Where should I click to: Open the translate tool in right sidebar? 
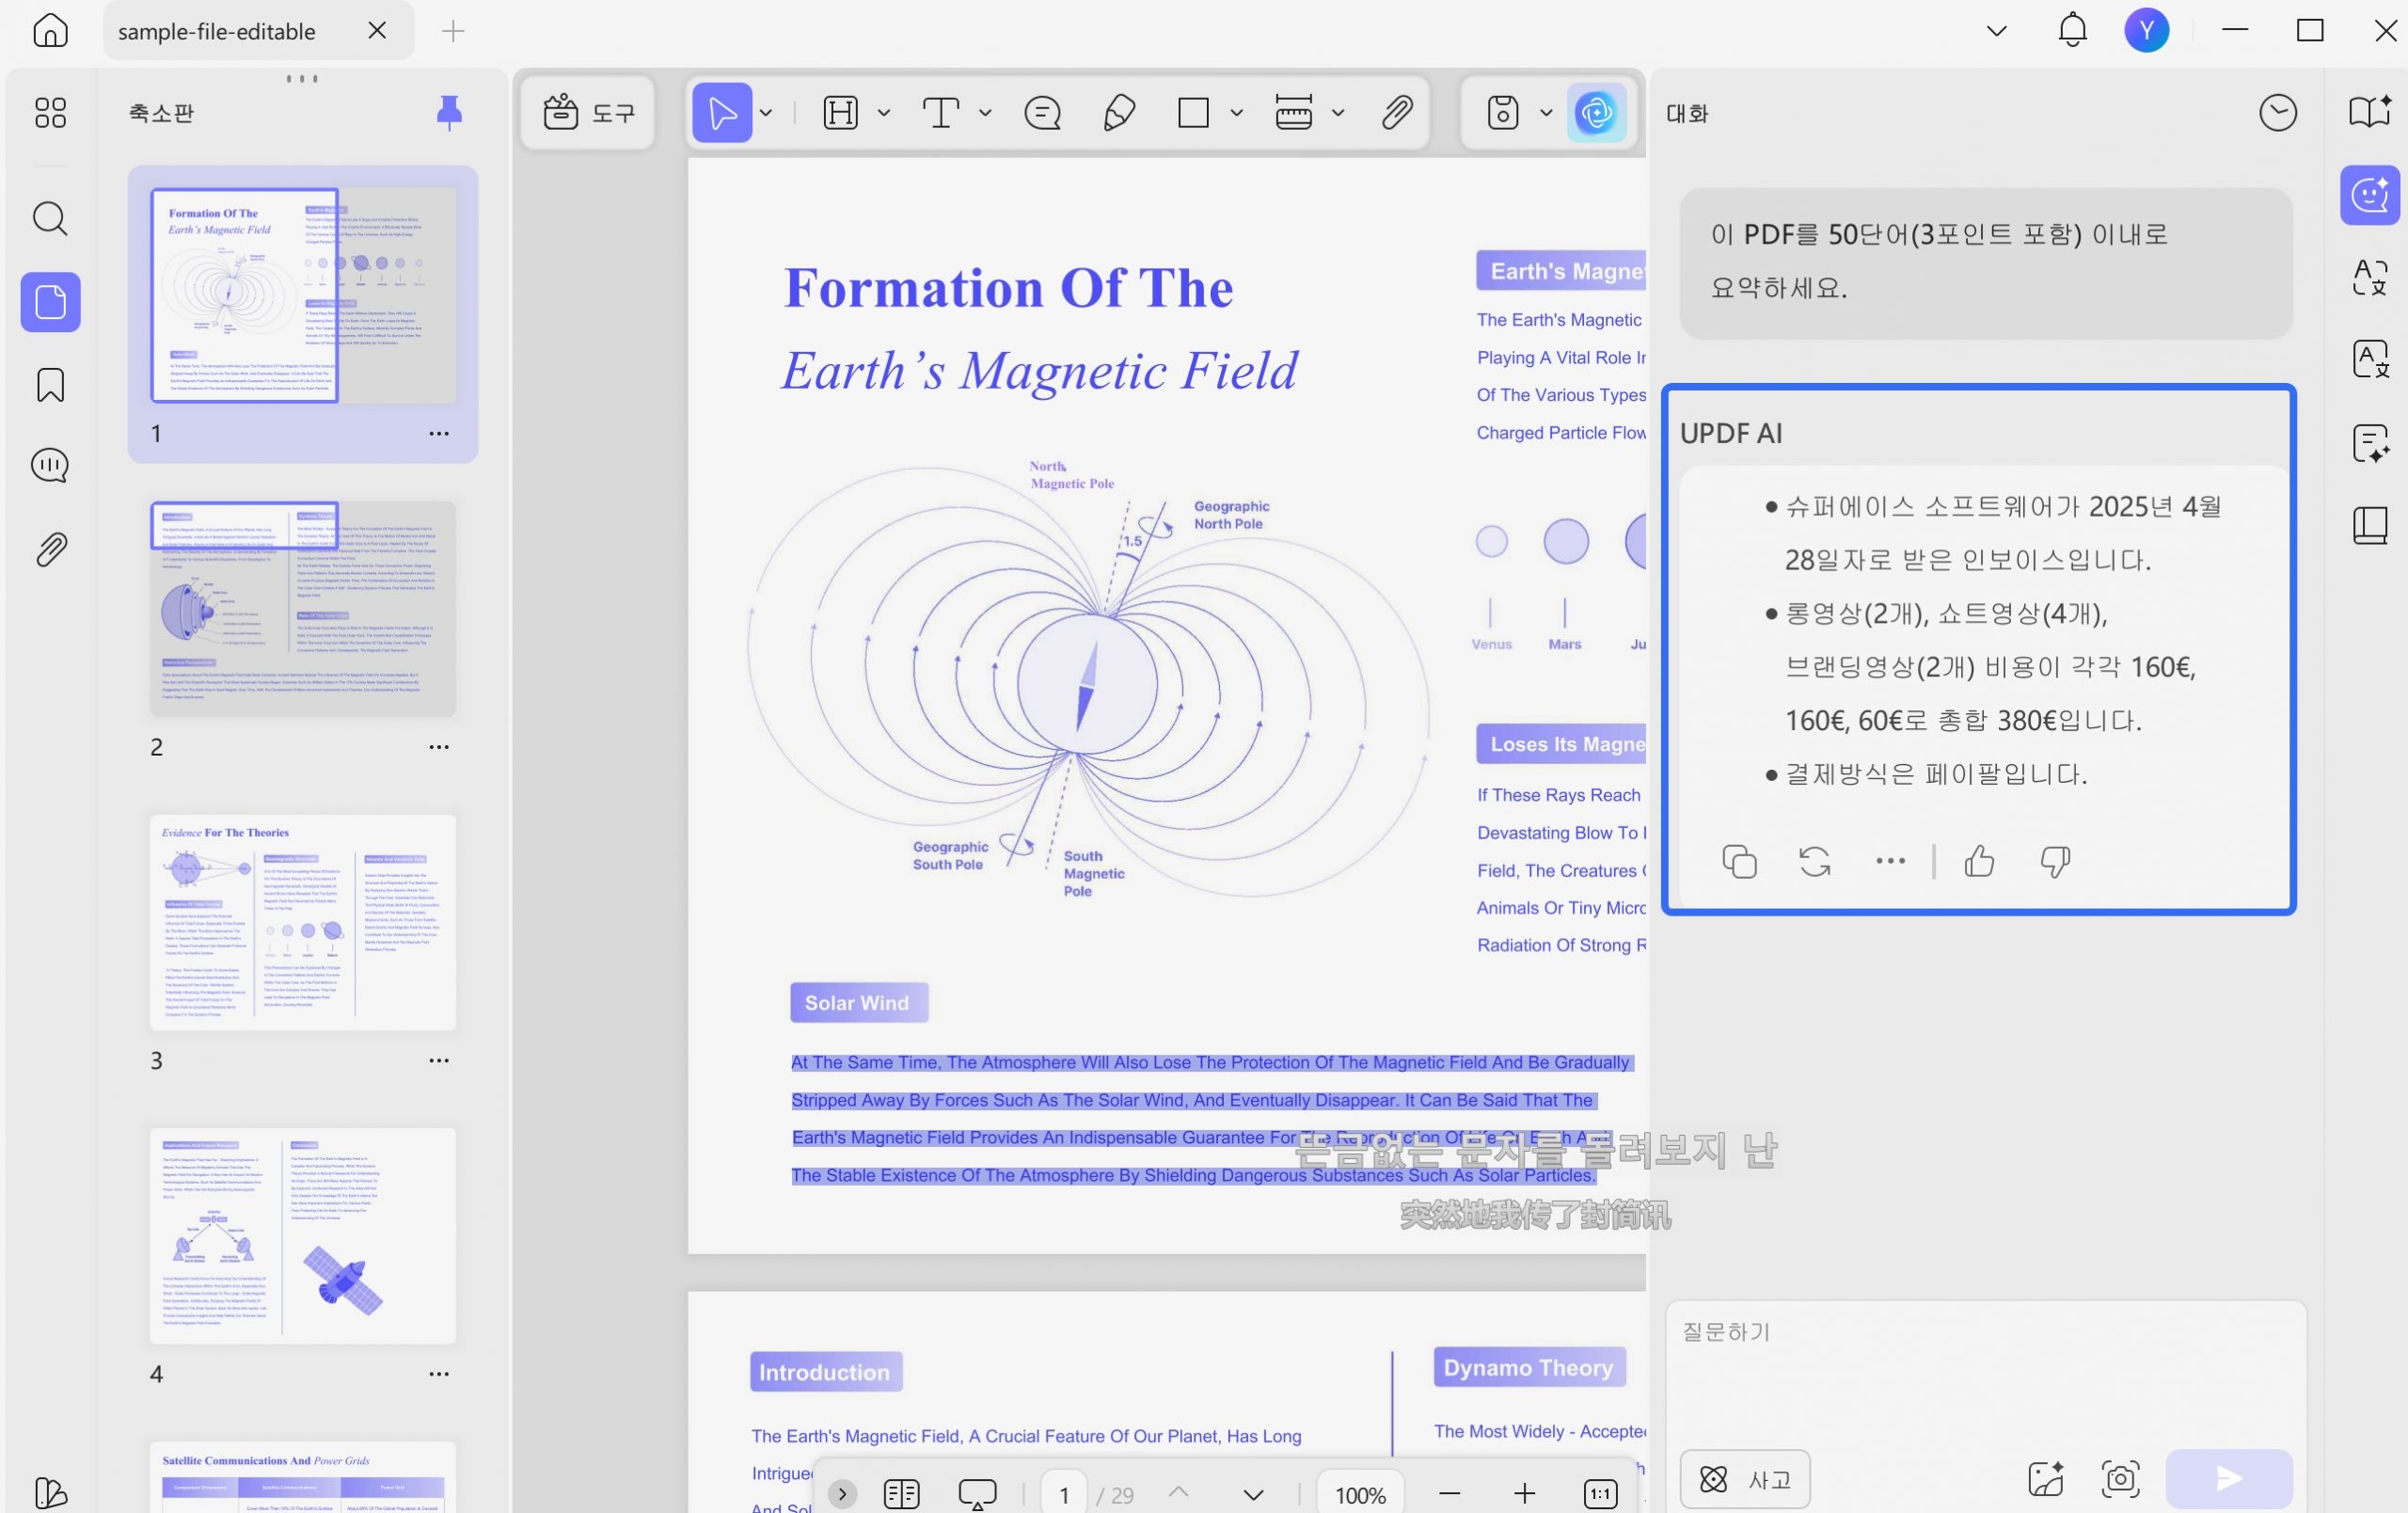tap(2369, 277)
